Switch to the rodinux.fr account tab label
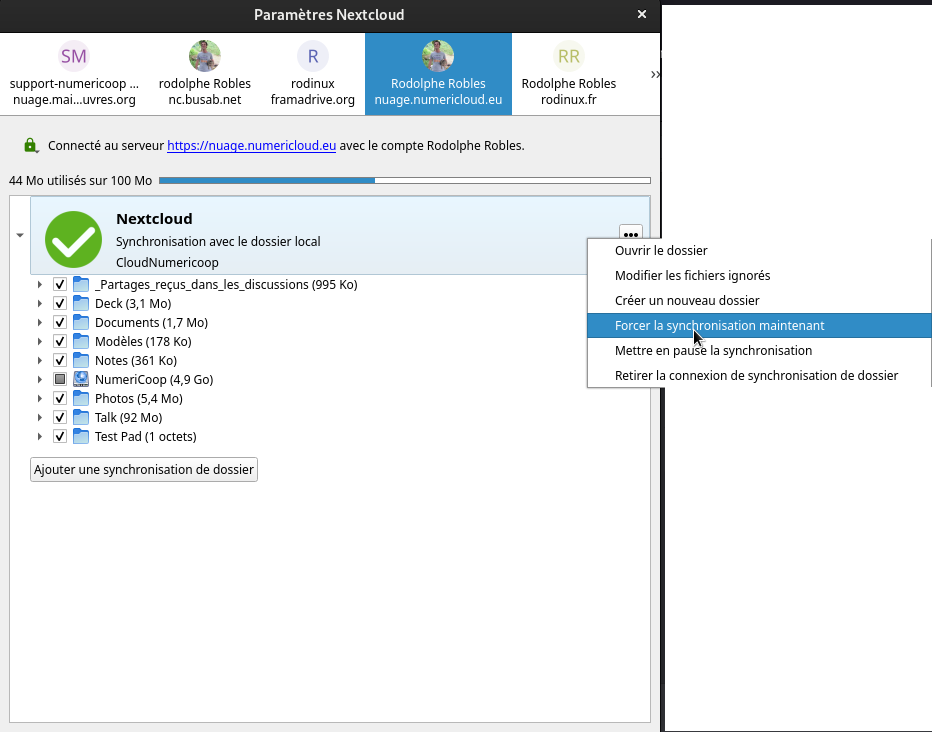 (569, 100)
